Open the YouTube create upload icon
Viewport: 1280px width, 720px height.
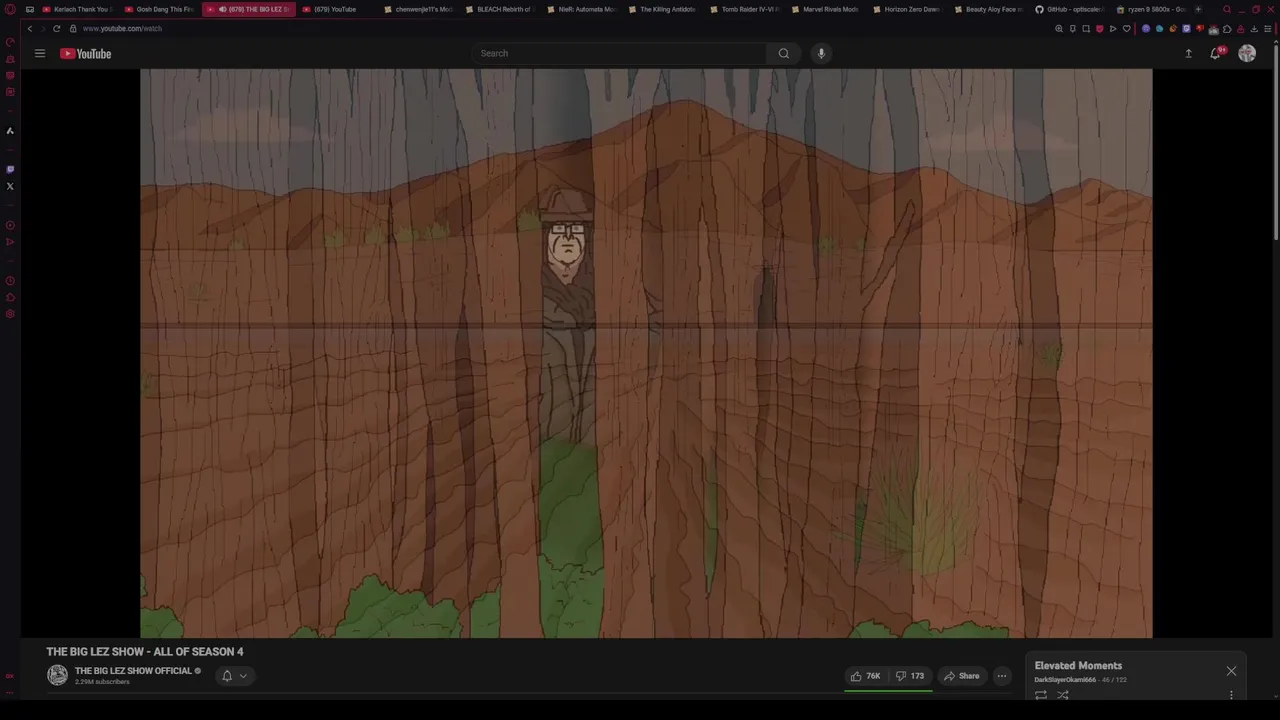click(x=1188, y=53)
